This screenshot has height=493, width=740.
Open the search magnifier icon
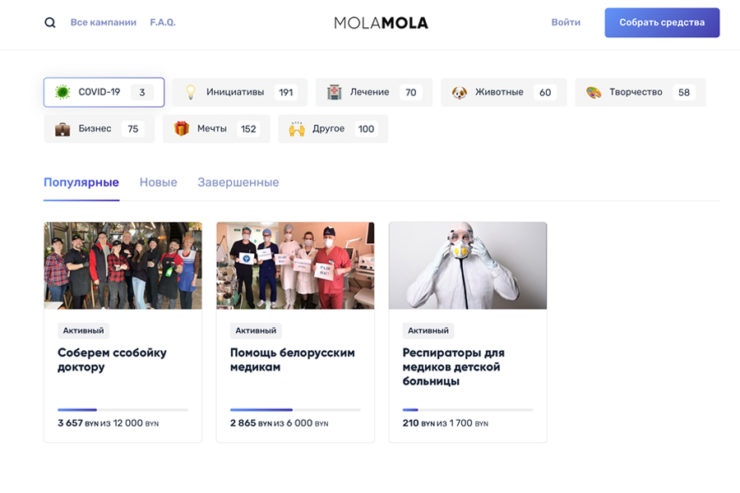point(50,23)
